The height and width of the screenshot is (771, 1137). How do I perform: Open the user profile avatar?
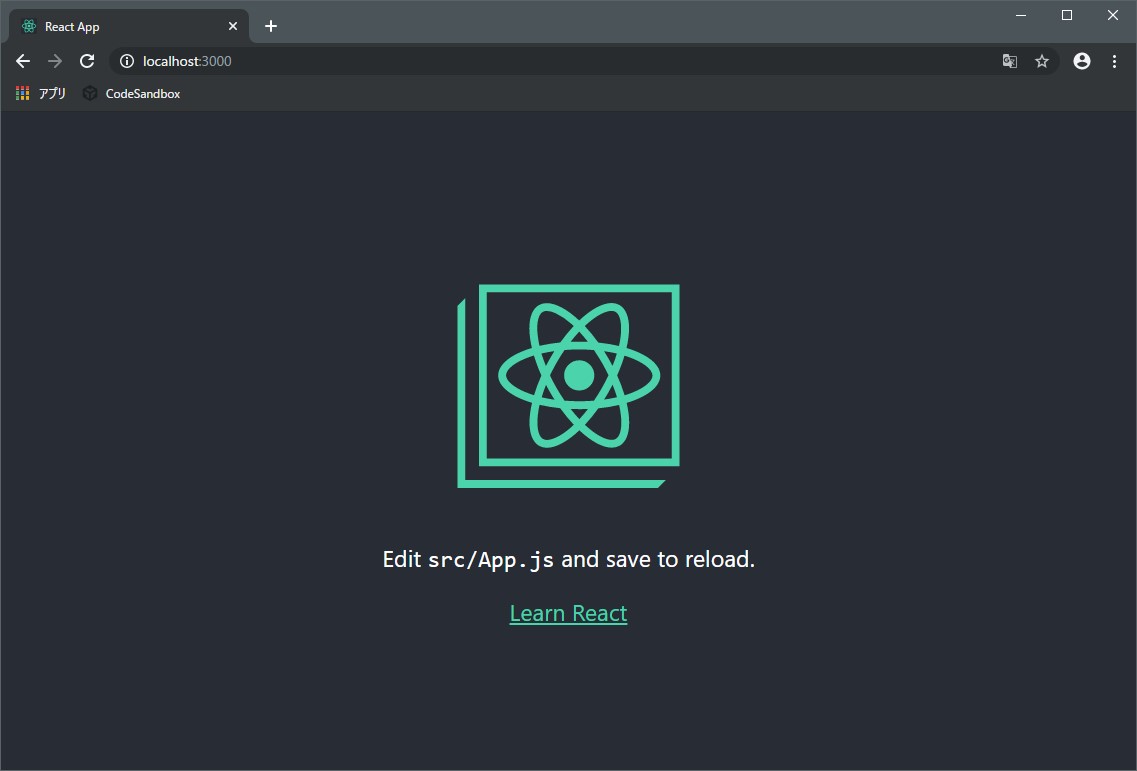click(x=1082, y=62)
